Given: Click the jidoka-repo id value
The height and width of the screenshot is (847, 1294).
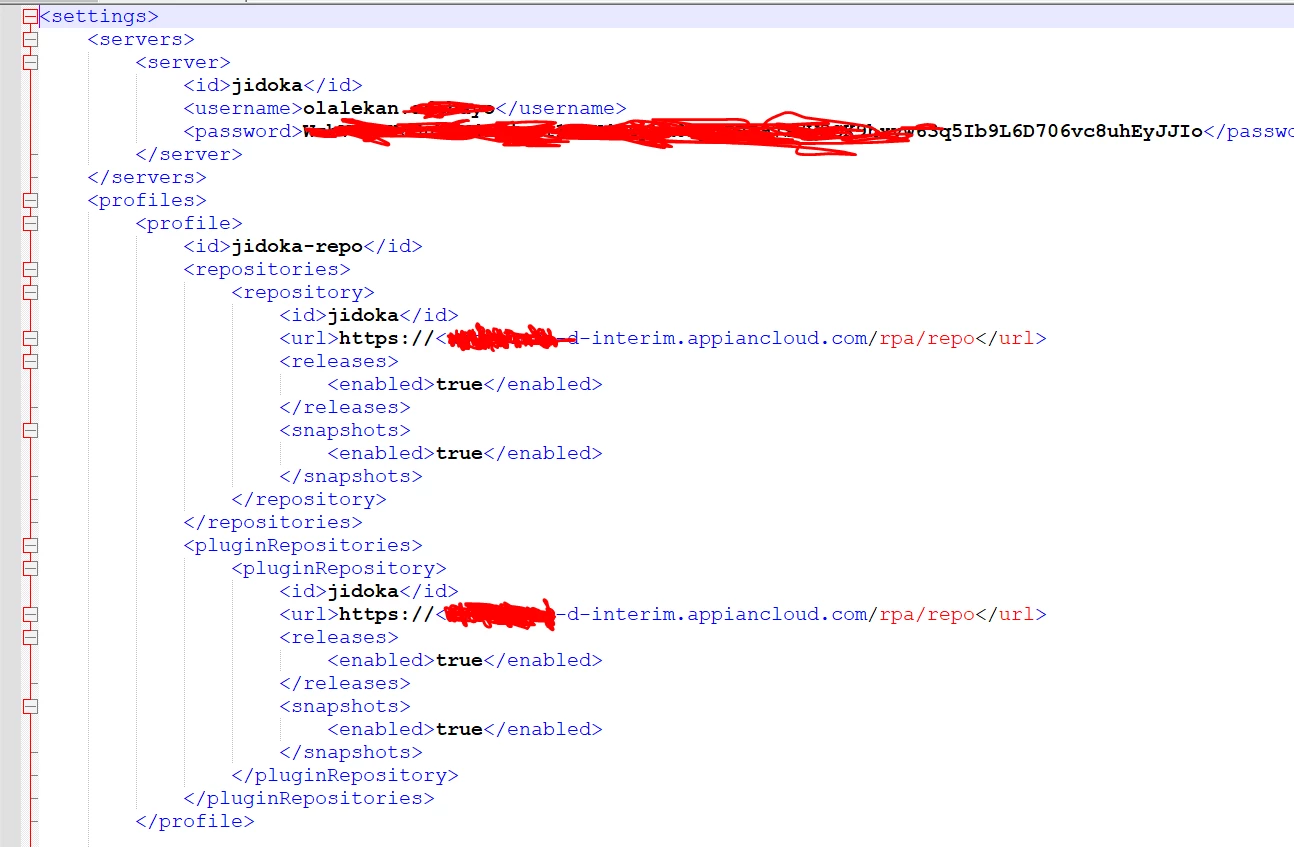Looking at the screenshot, I should pyautogui.click(x=297, y=246).
